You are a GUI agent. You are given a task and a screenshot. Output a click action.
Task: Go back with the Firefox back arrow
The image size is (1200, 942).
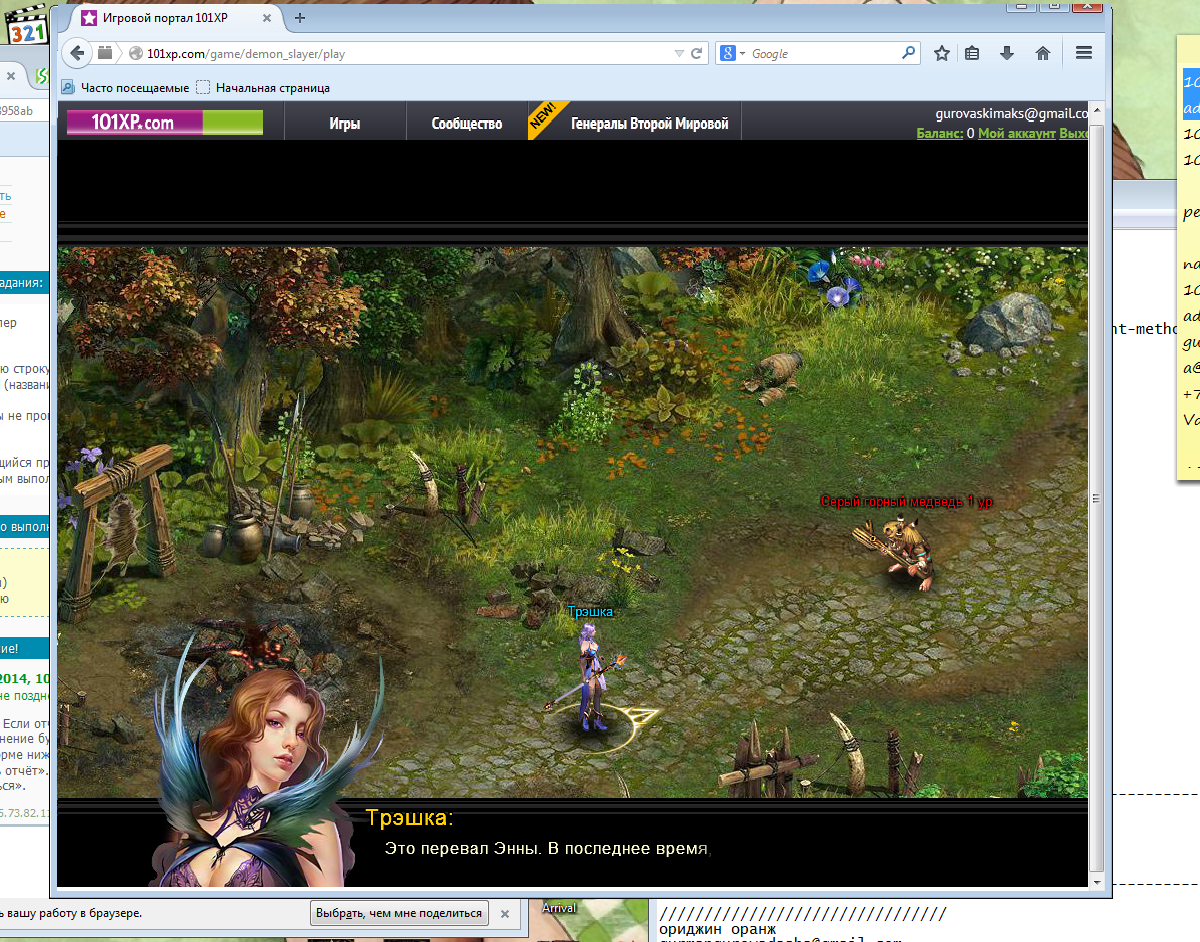point(77,53)
